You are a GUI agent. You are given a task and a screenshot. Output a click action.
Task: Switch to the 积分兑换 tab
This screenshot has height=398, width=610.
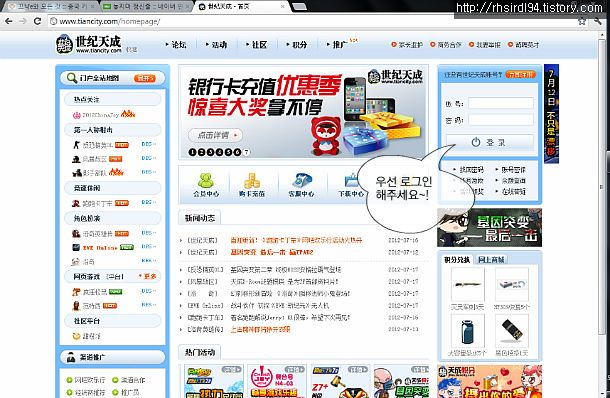(x=457, y=260)
